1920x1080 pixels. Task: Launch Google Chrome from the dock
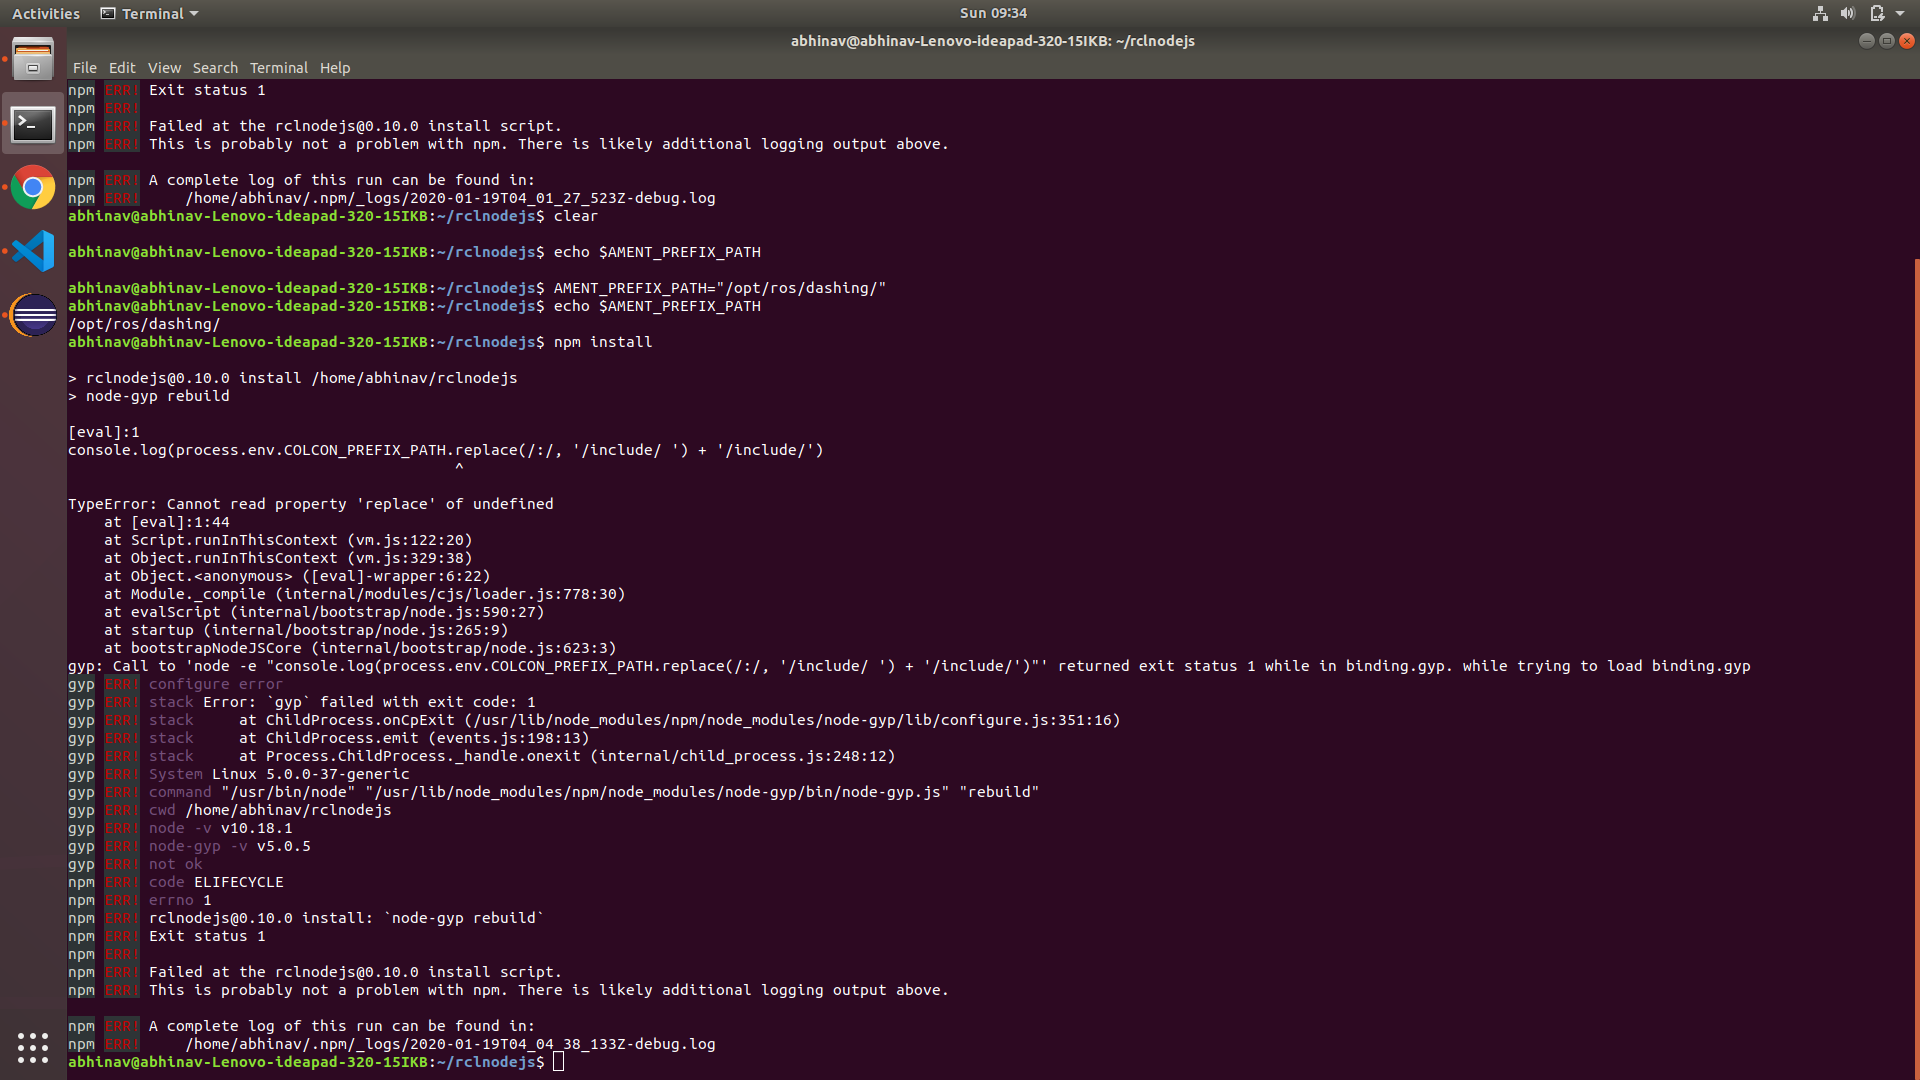click(33, 188)
